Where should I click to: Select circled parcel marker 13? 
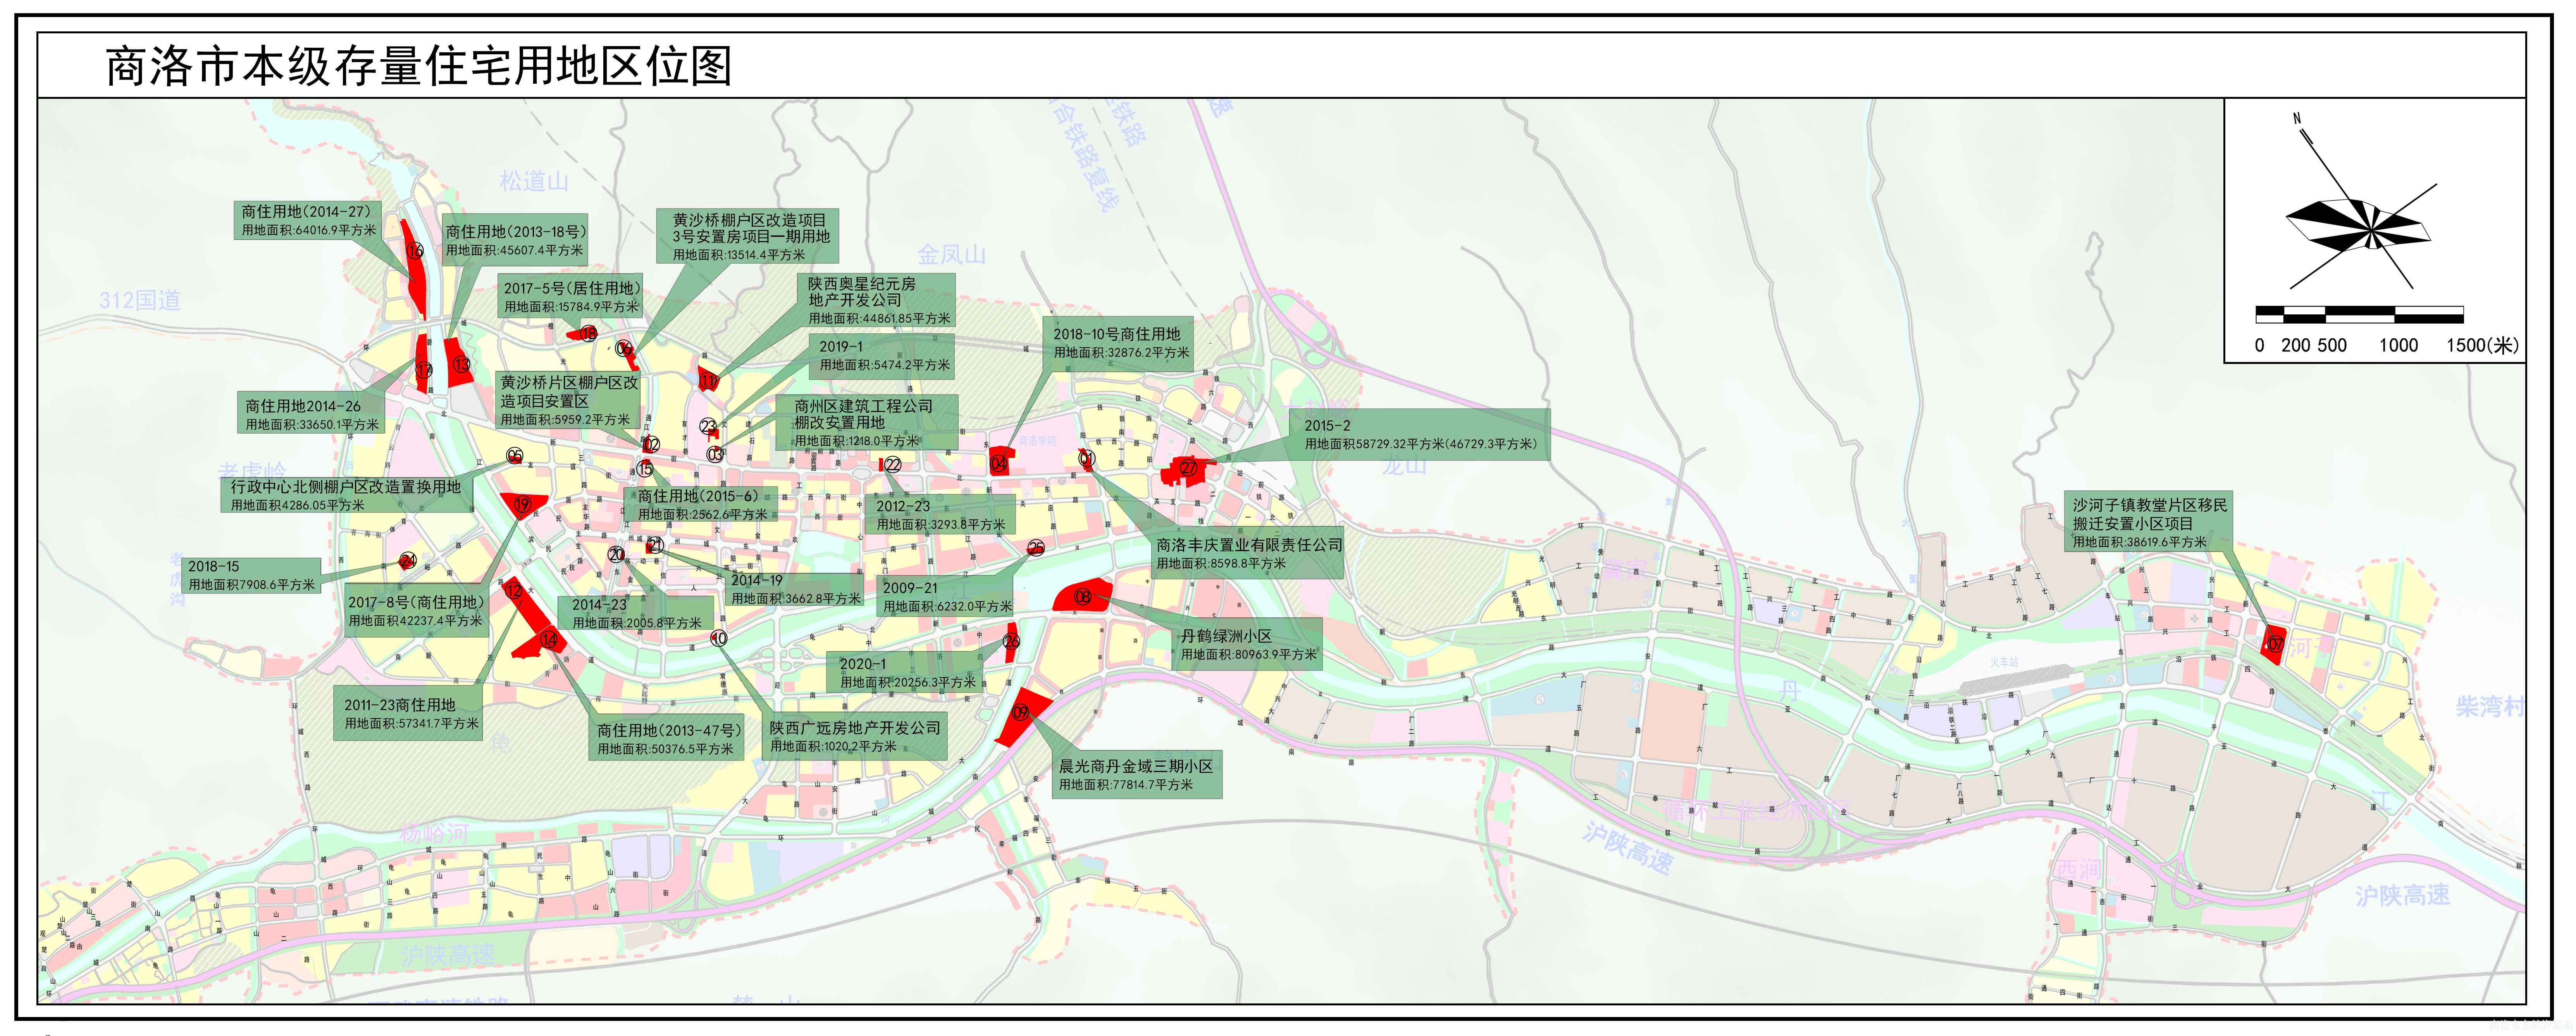[461, 365]
